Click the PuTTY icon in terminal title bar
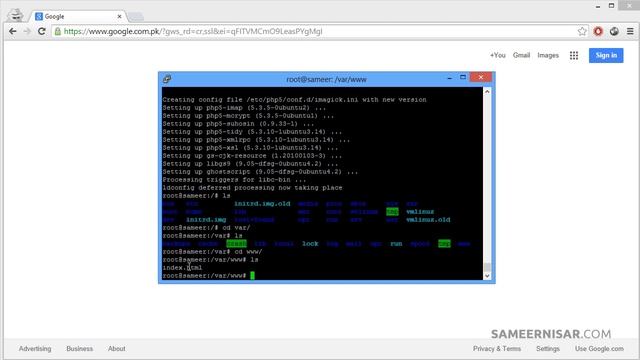Image resolution: width=640 pixels, height=360 pixels. [167, 79]
